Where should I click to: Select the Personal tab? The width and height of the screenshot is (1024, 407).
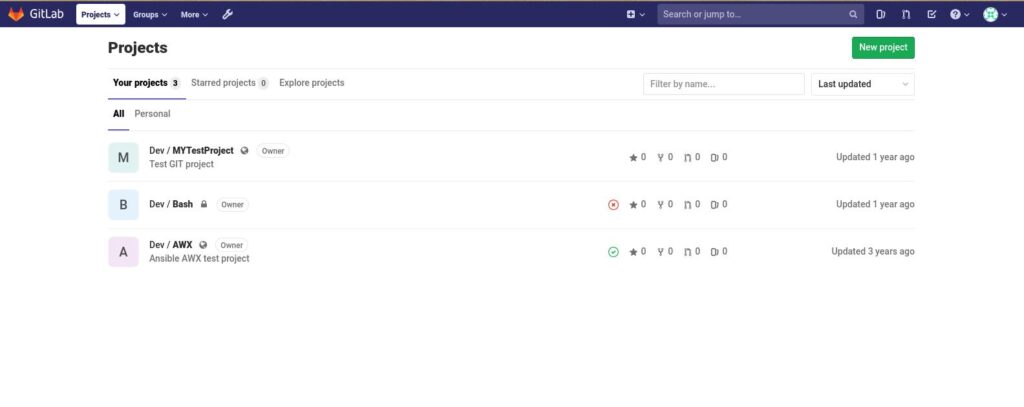pyautogui.click(x=152, y=114)
